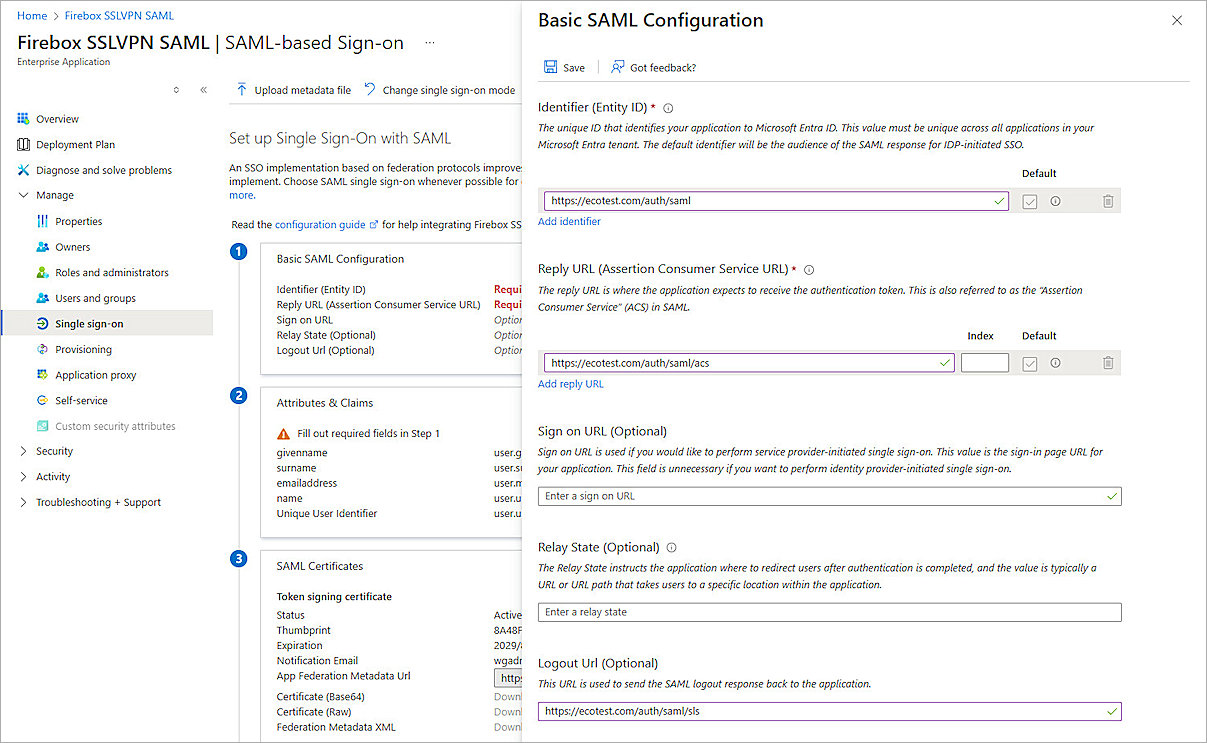Uncheck the Default checkbox for the reply URL

click(x=1030, y=363)
